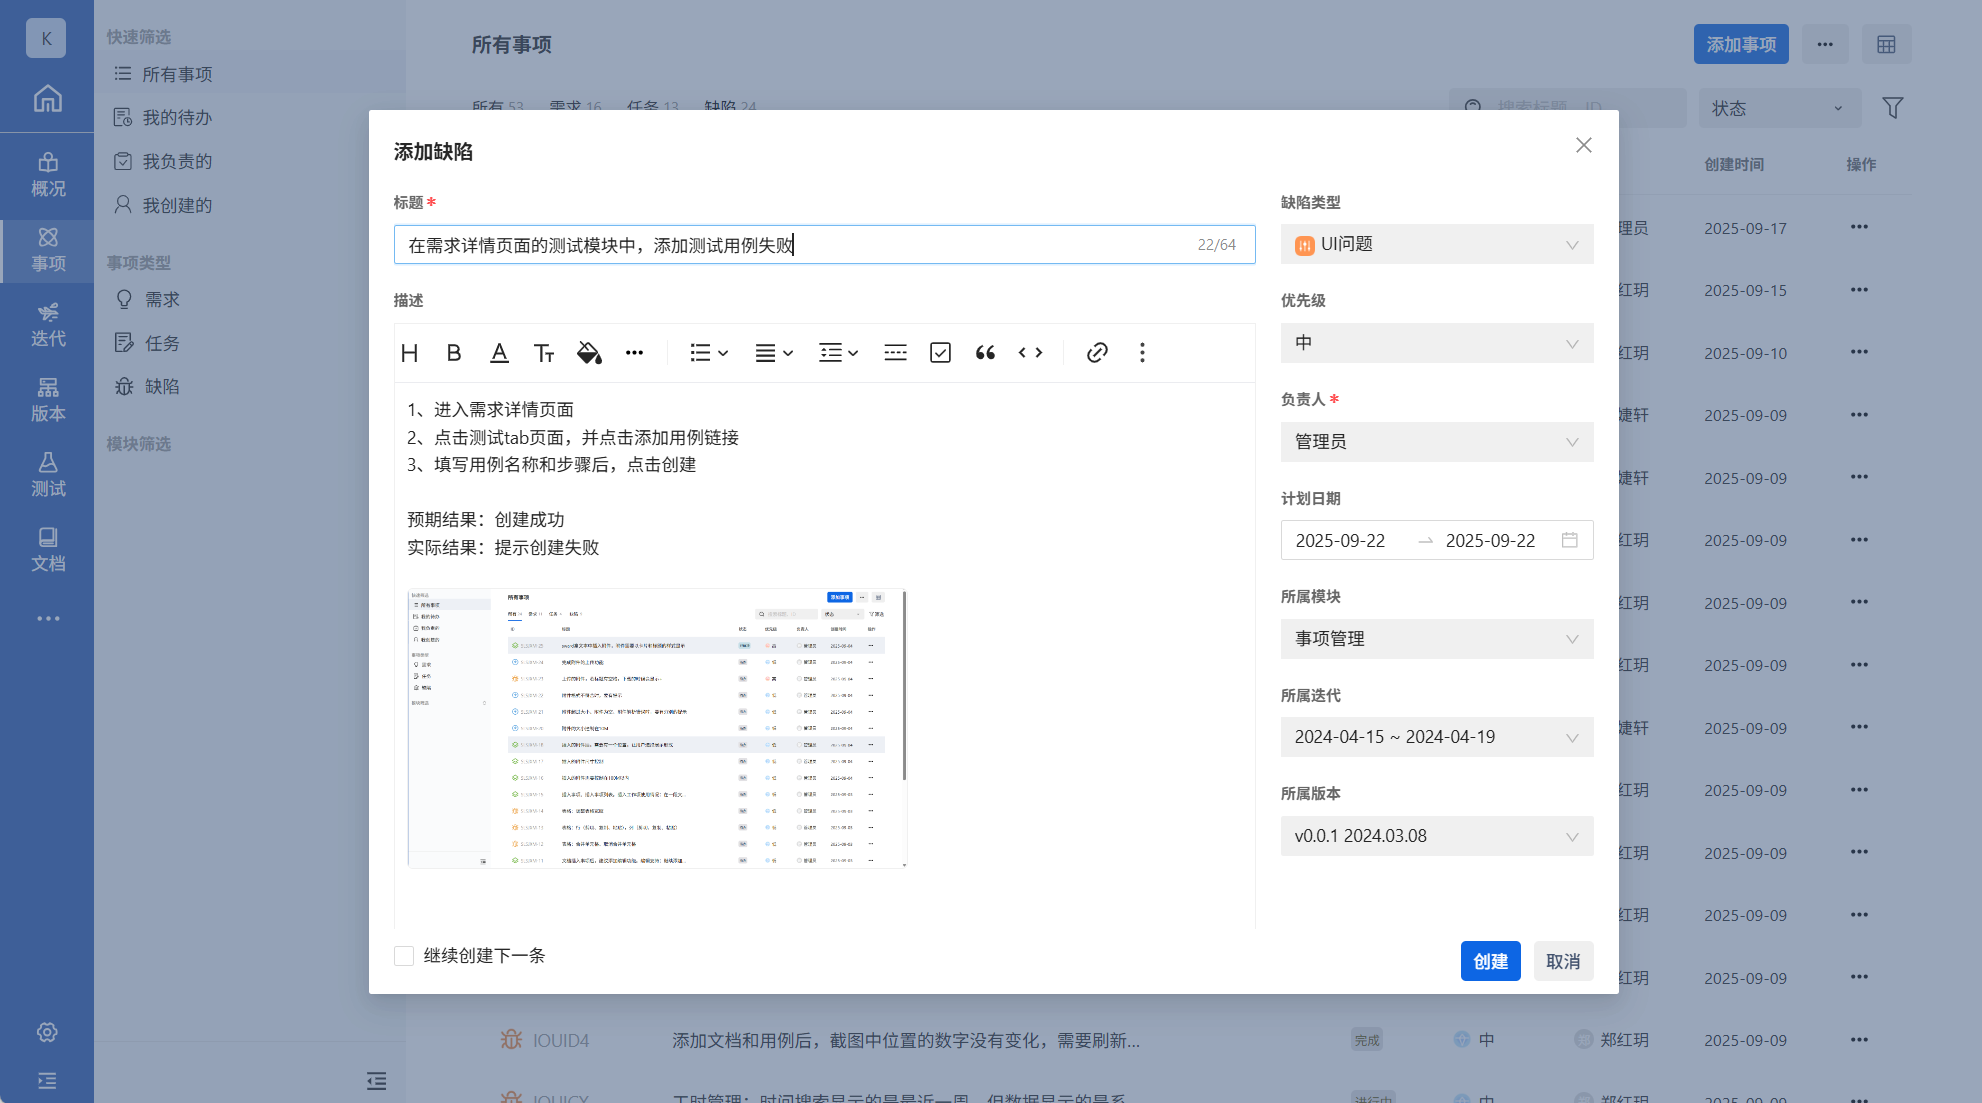Screen dimensions: 1982x1103
Task: Insert a code block
Action: [x=1030, y=353]
